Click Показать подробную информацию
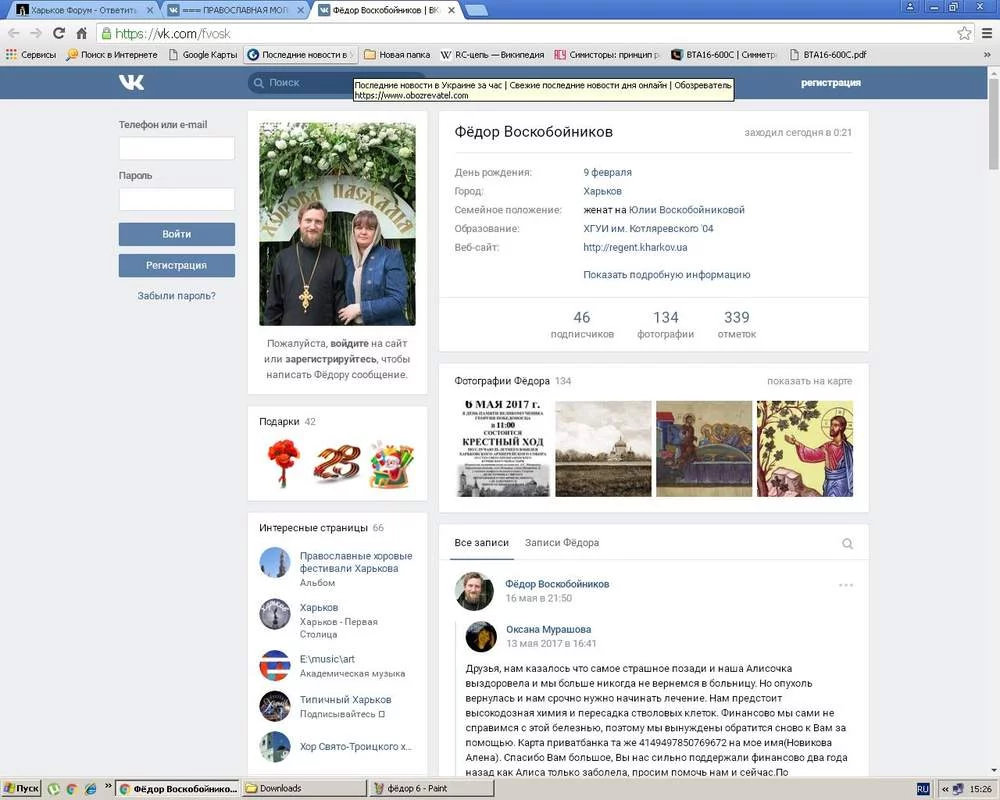Viewport: 1000px width, 800px height. click(x=666, y=275)
